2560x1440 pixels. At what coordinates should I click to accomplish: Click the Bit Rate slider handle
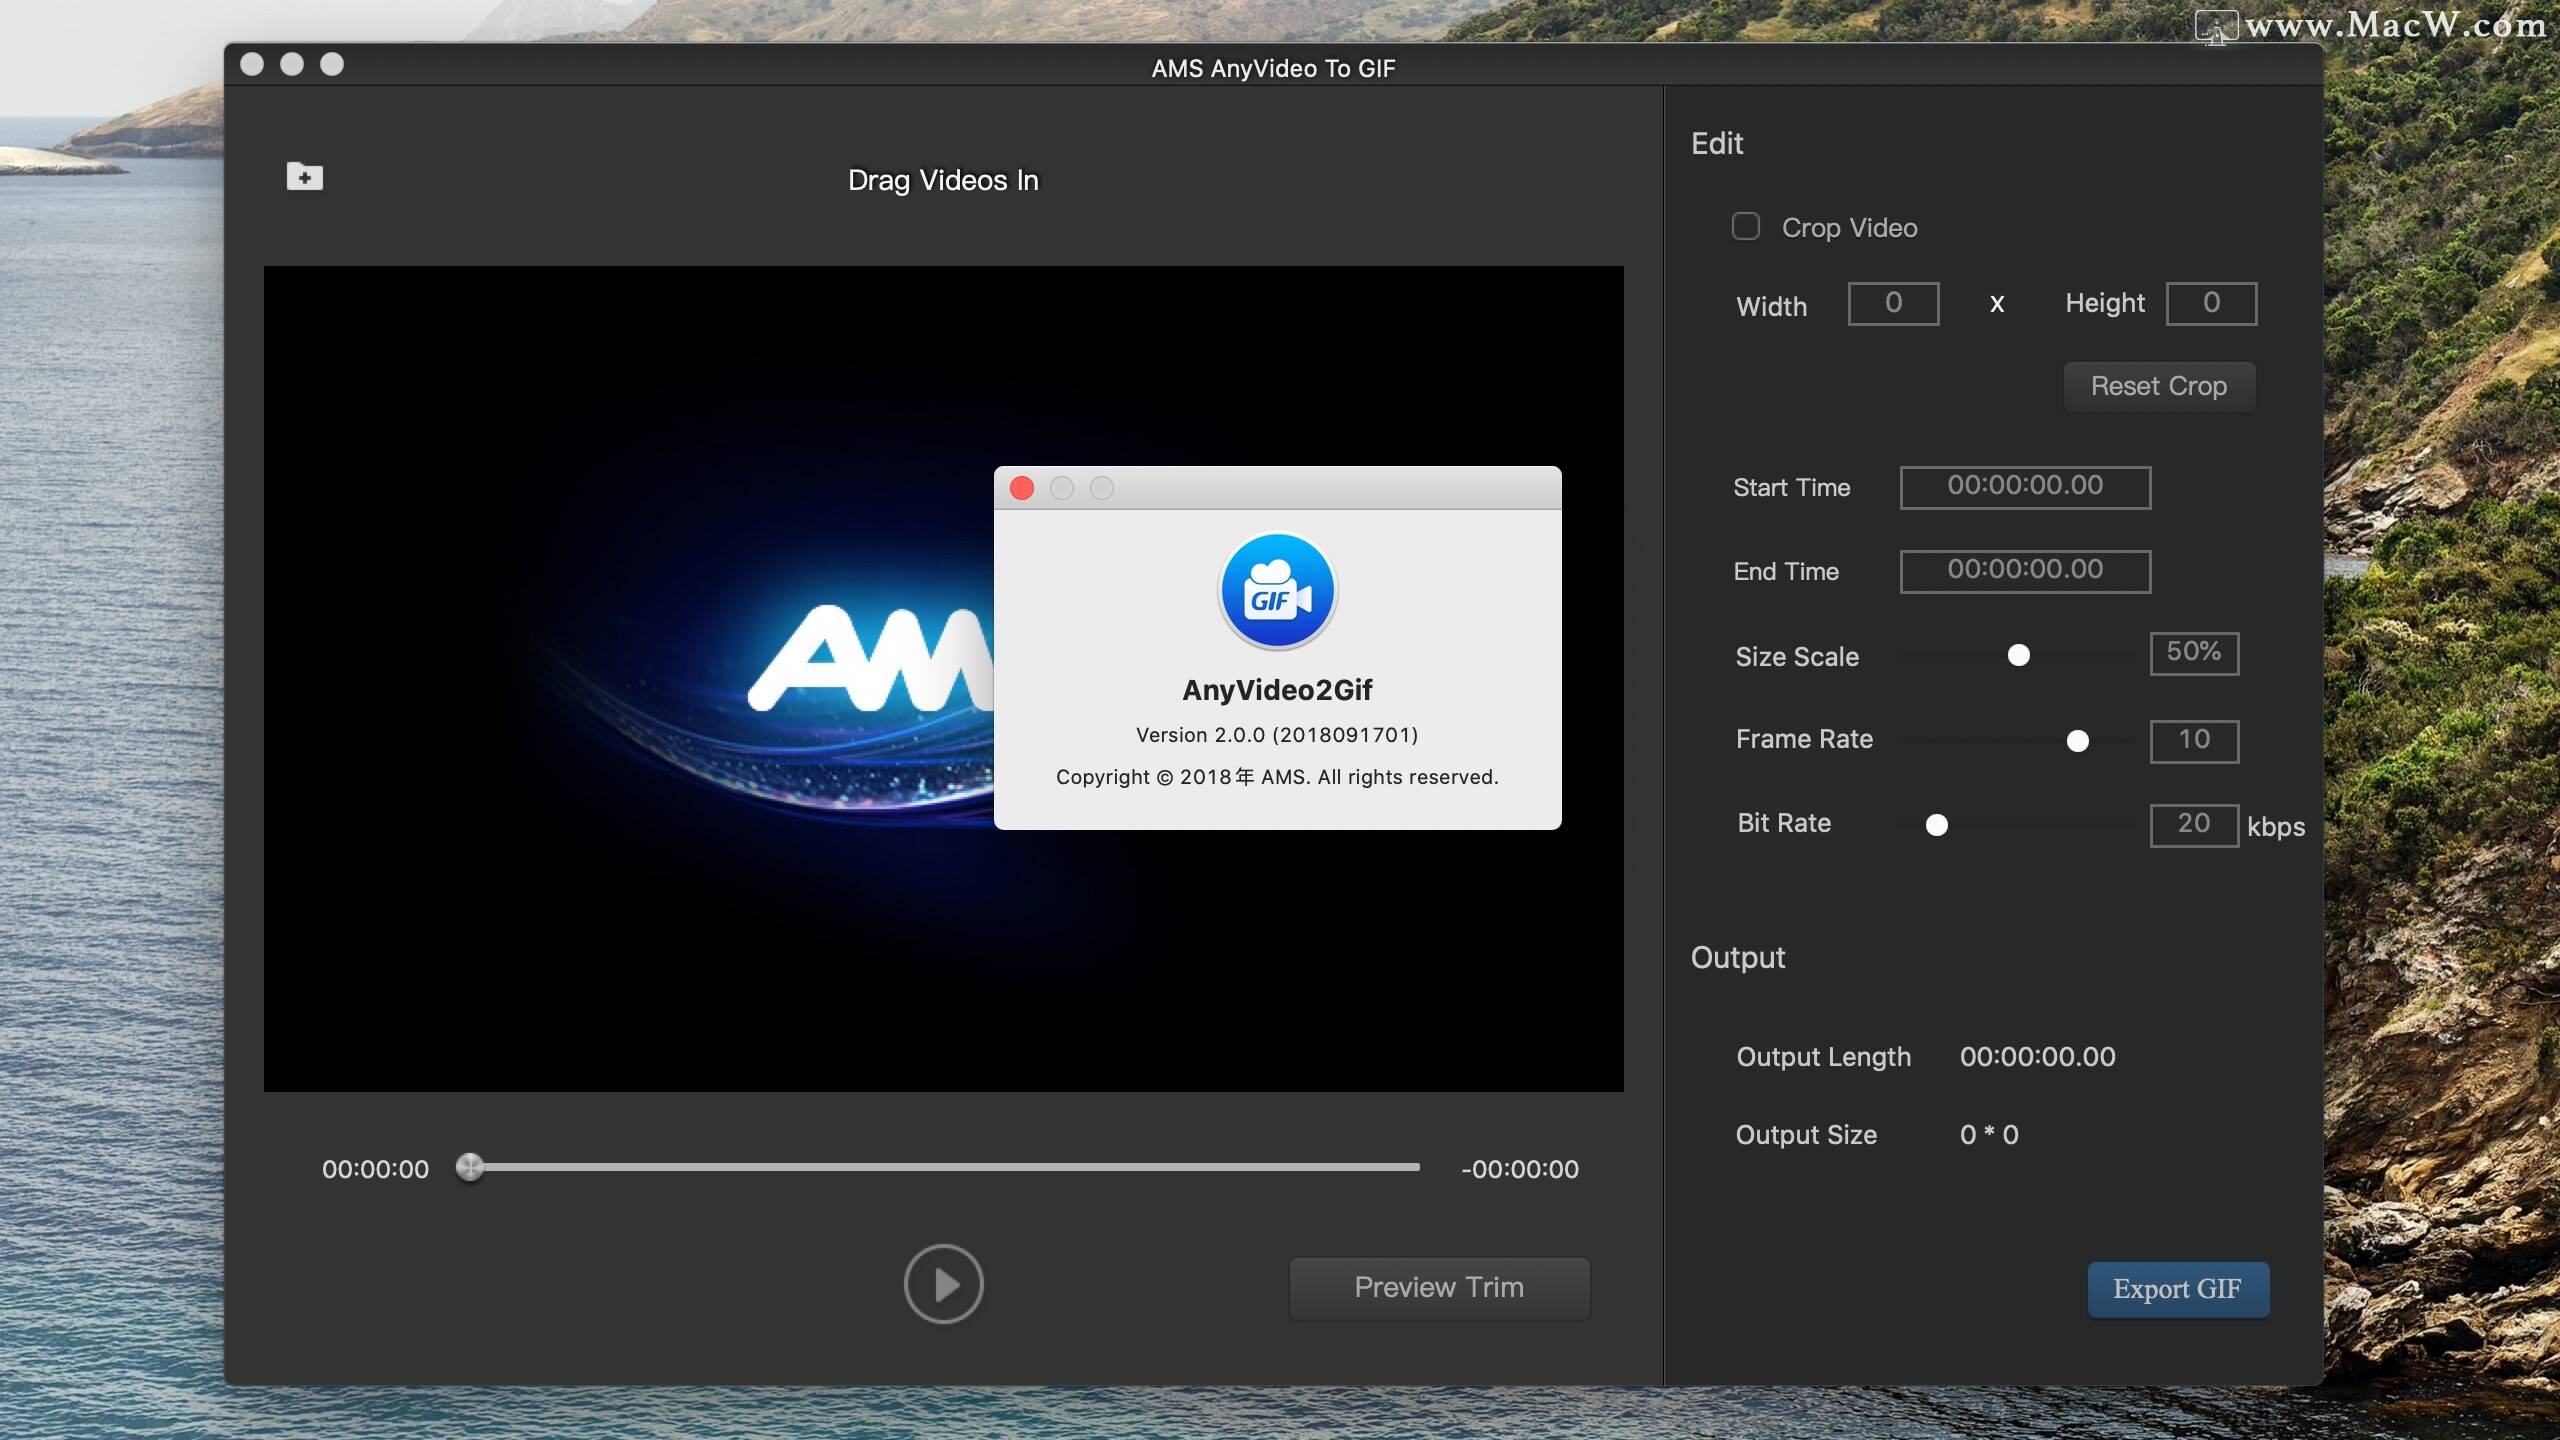click(x=1937, y=825)
